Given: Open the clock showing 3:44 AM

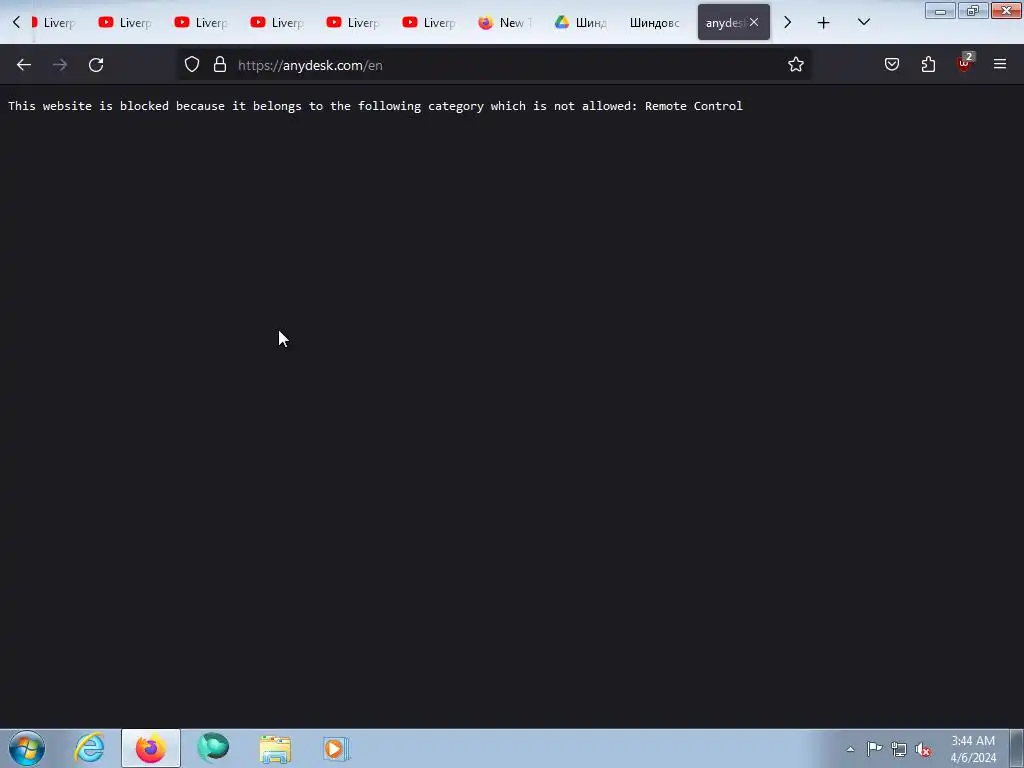Looking at the screenshot, I should 973,749.
